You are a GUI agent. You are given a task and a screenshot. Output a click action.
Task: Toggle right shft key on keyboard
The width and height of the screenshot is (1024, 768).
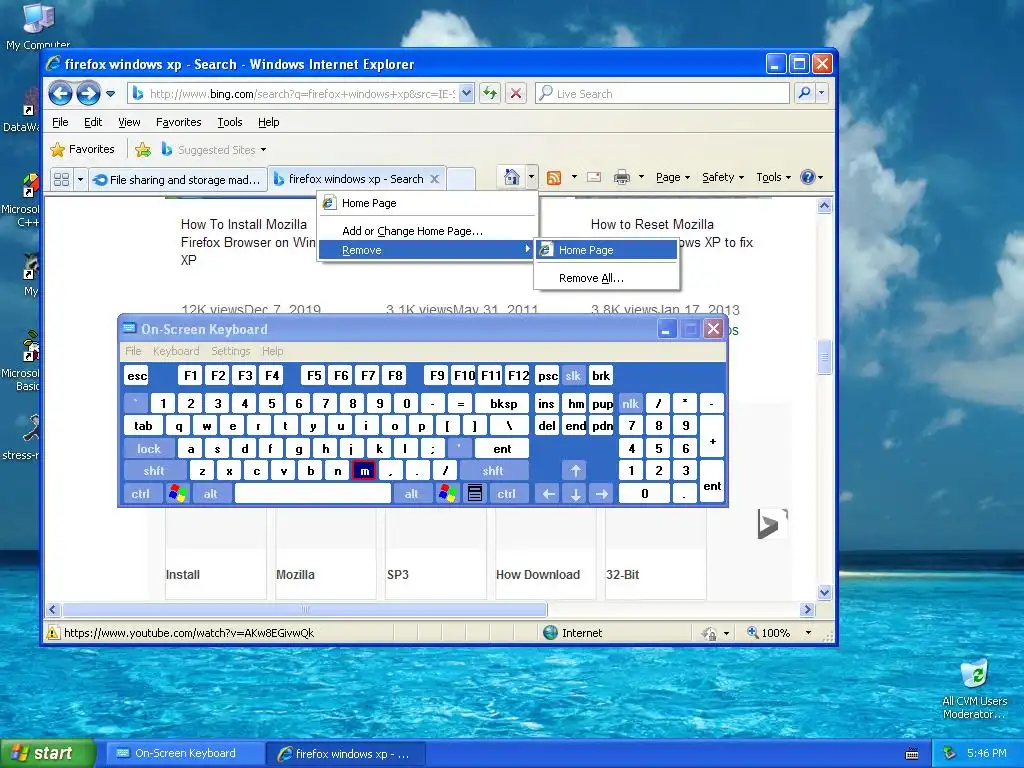[493, 470]
